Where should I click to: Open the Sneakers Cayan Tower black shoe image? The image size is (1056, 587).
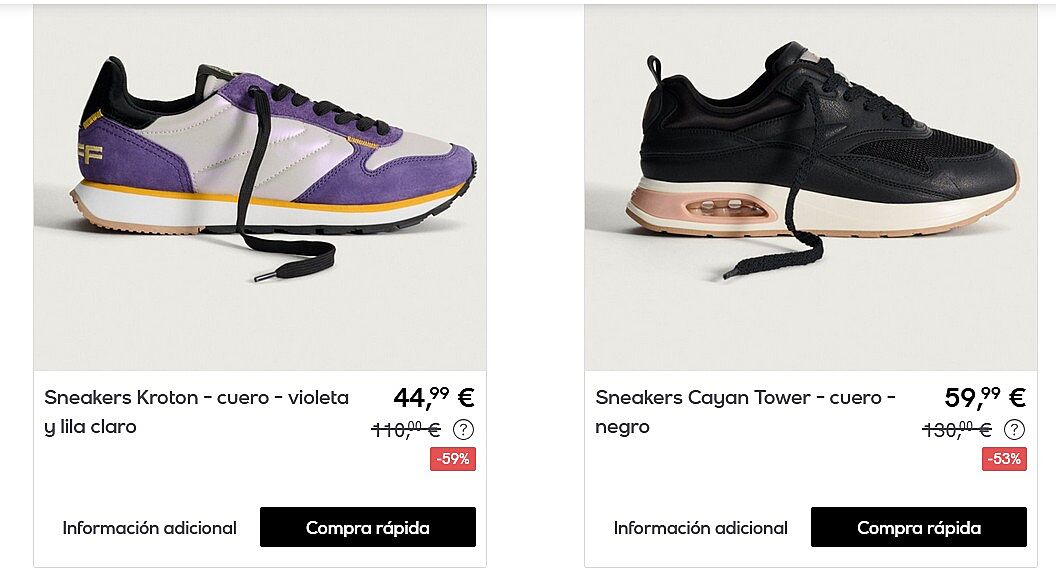811,187
